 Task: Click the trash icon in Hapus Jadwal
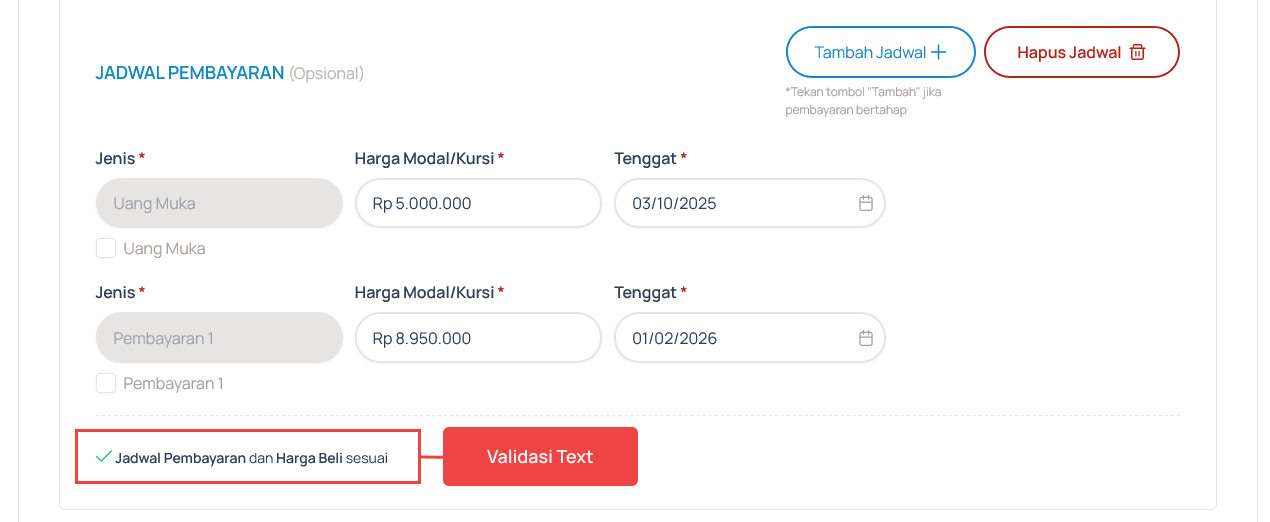pos(1137,52)
